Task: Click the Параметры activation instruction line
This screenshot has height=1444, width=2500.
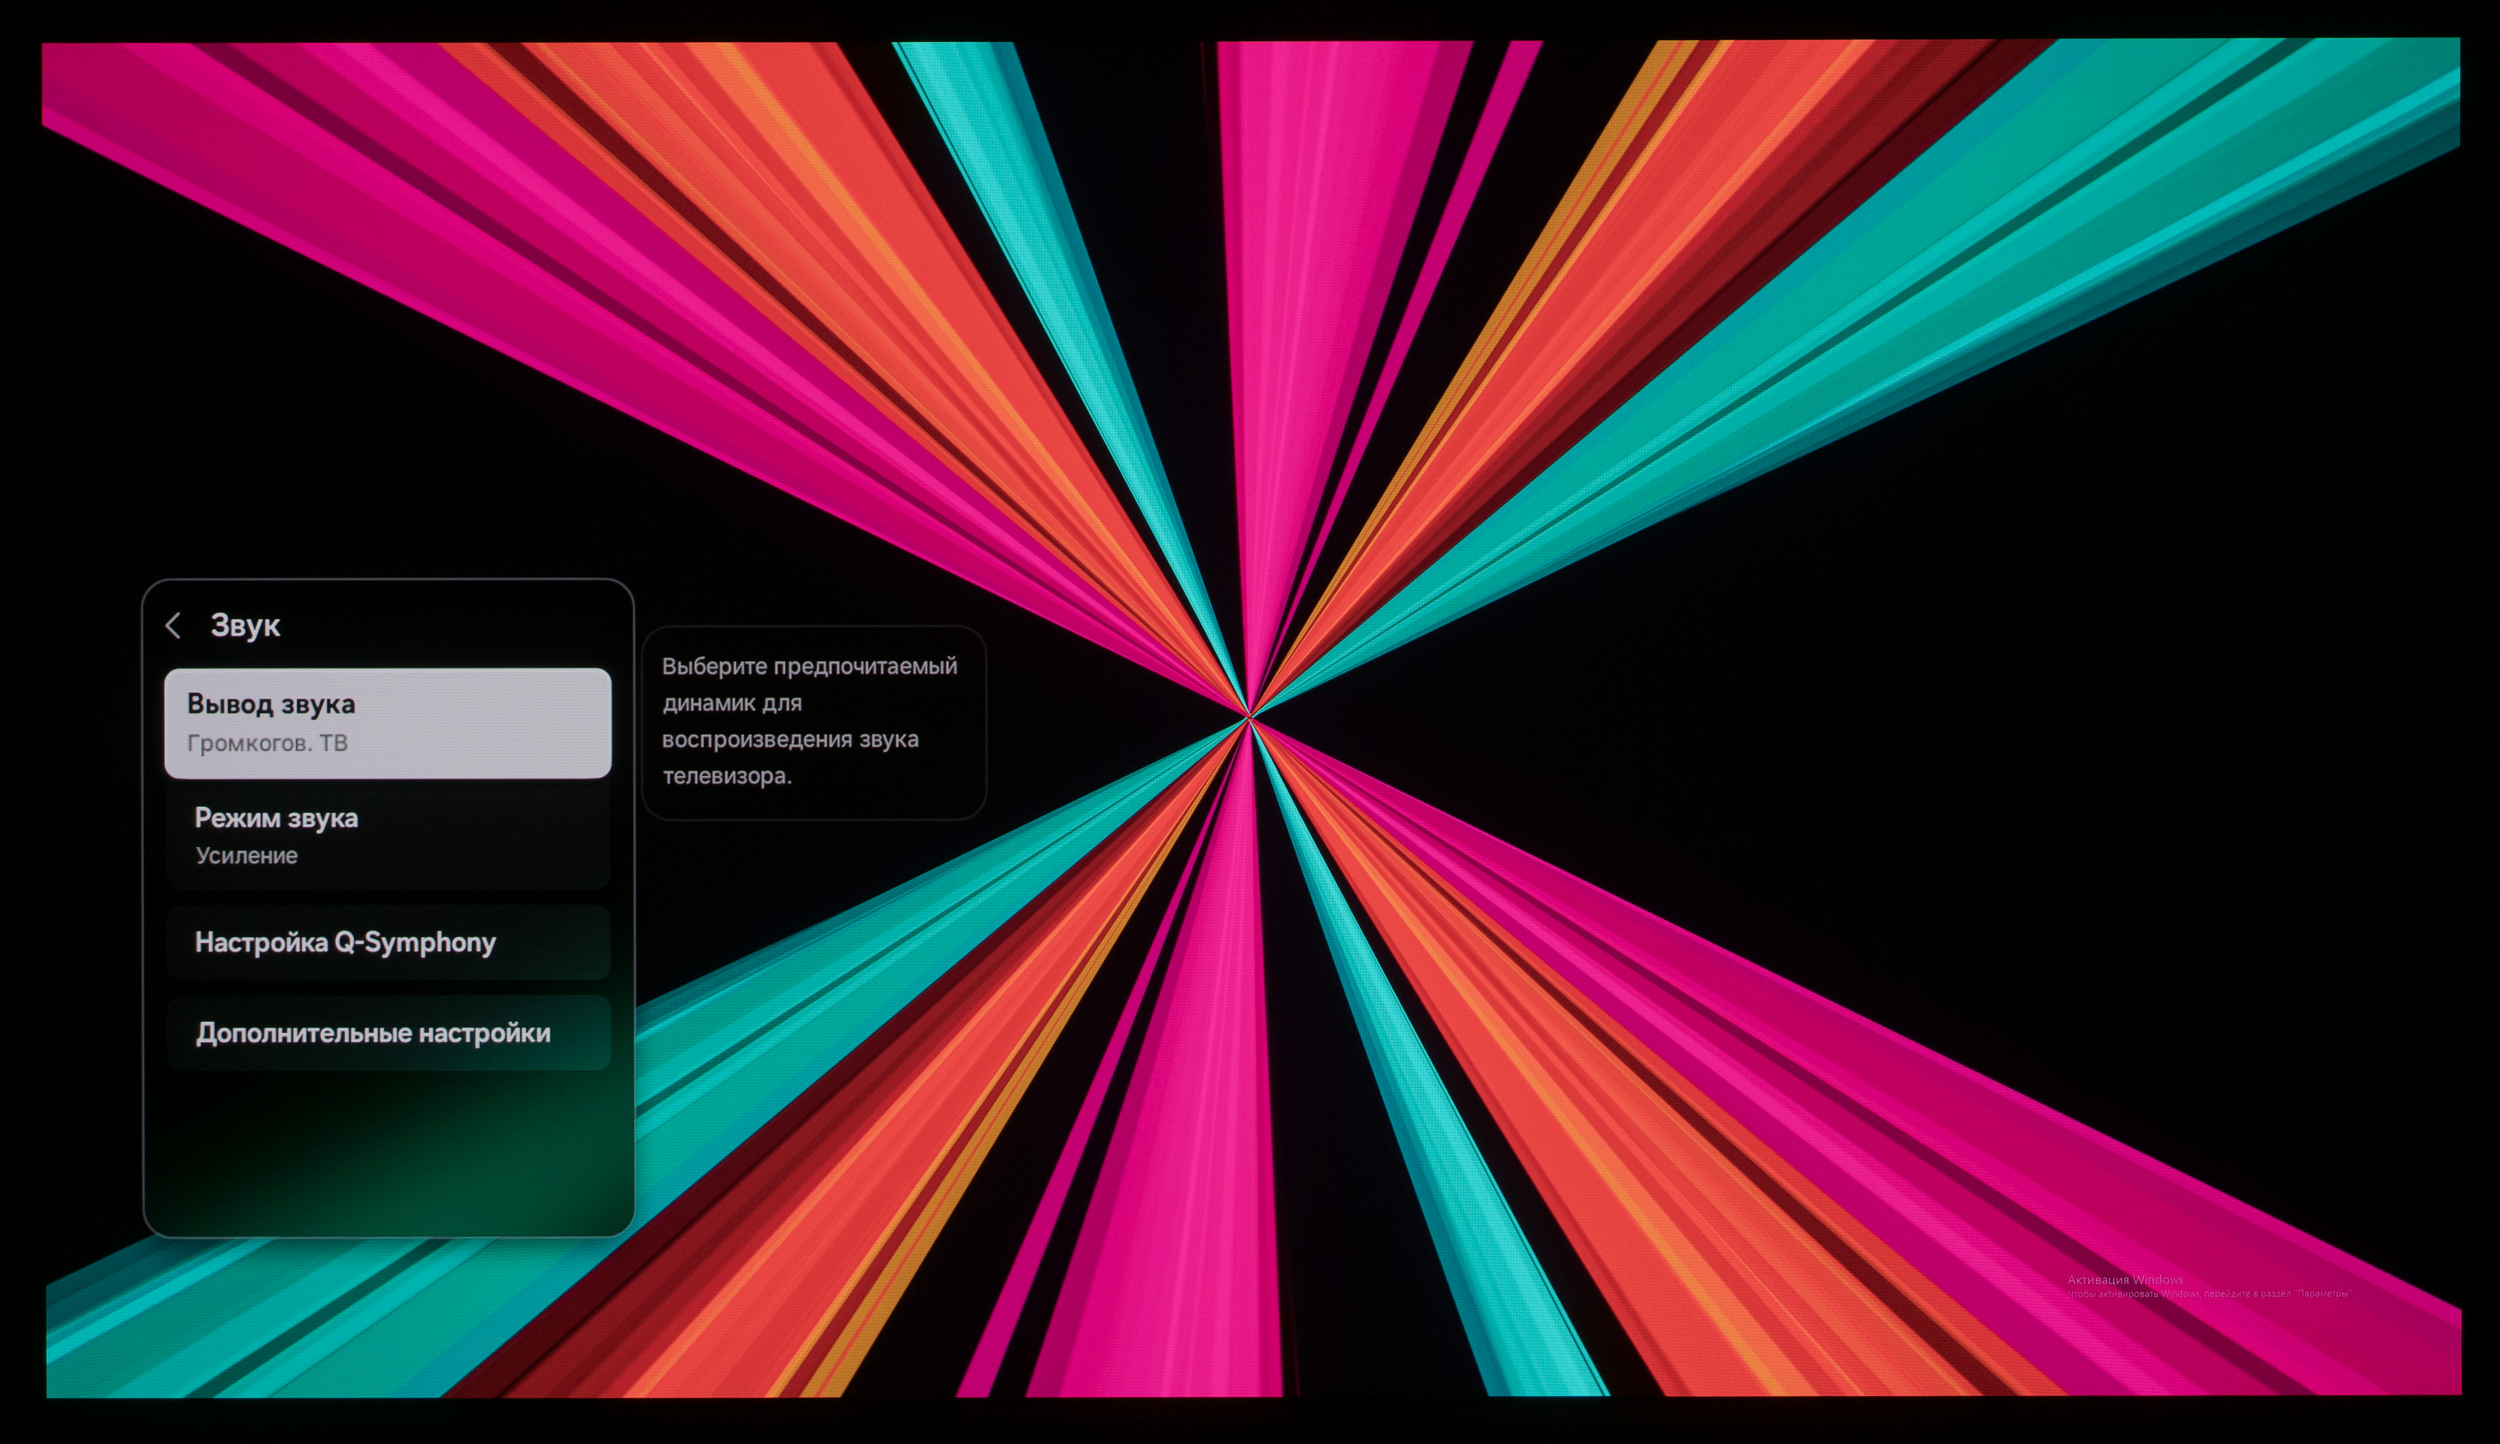Action: 2210,1294
